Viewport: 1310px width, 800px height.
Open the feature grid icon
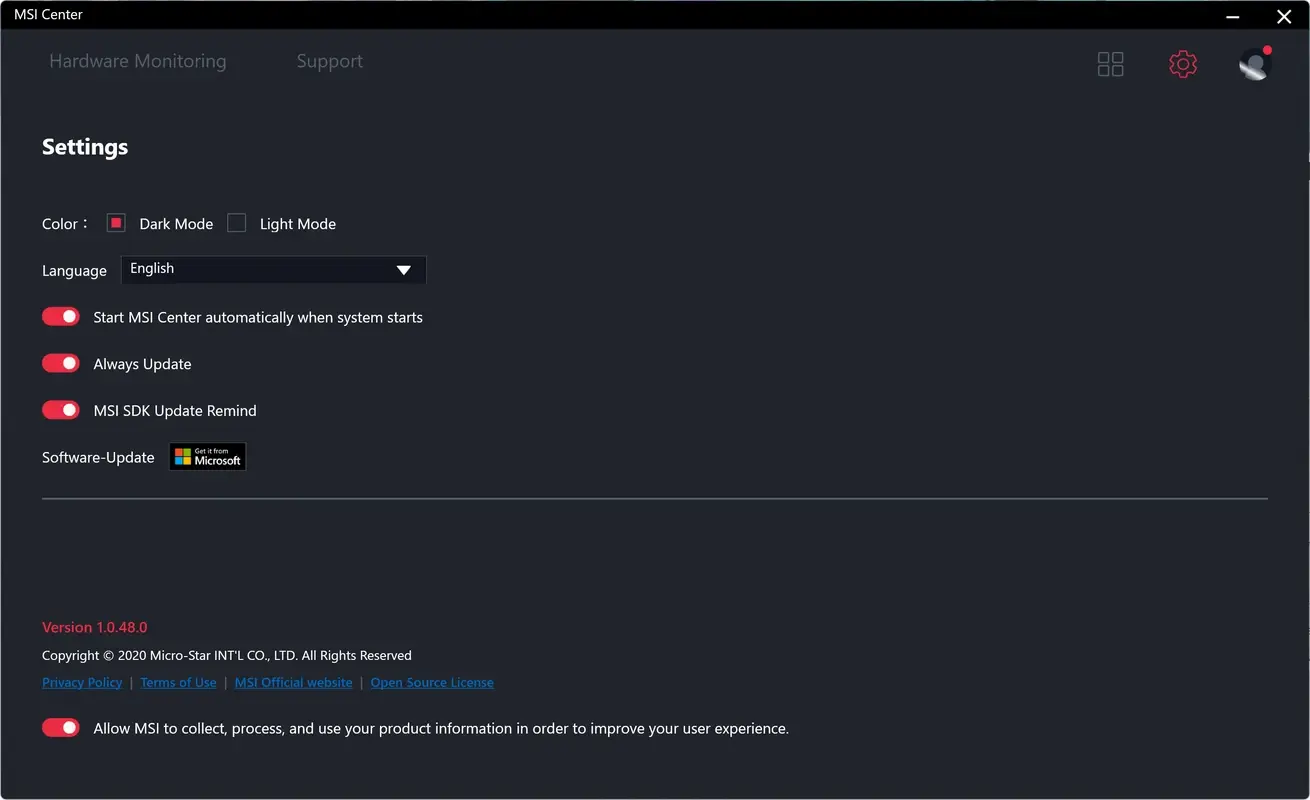(1110, 63)
